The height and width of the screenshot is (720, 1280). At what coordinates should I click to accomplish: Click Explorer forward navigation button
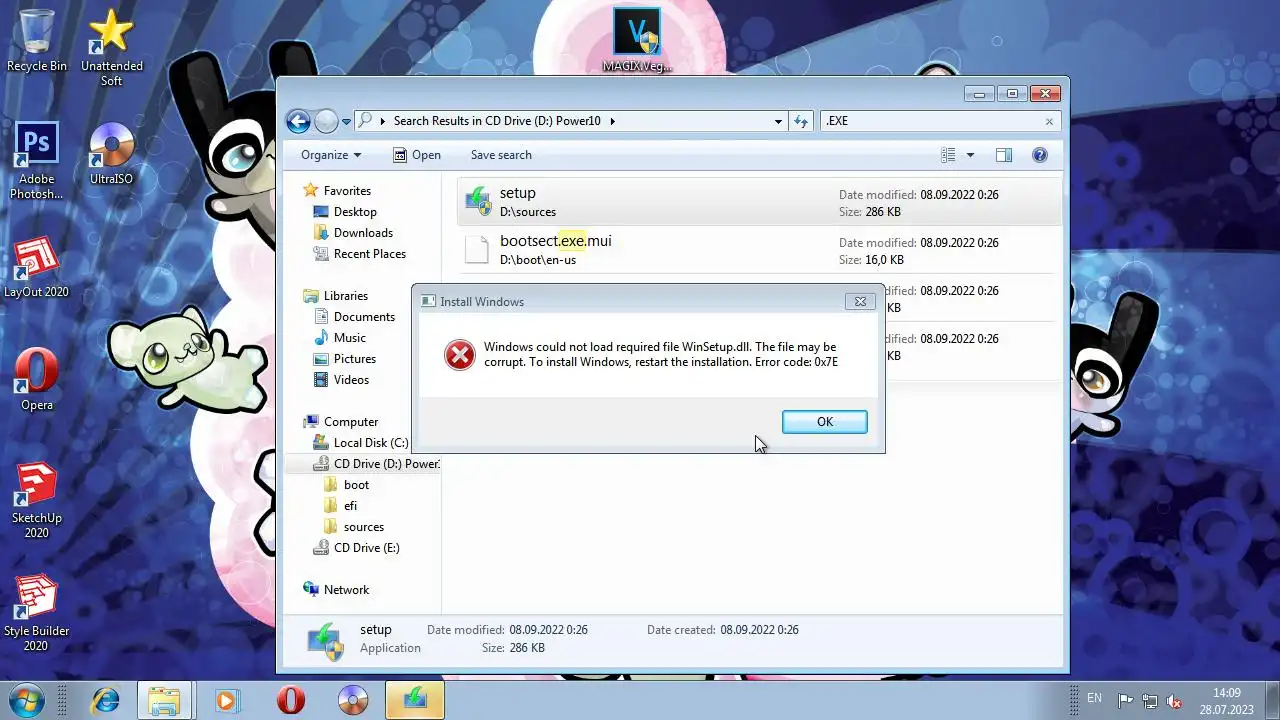326,121
